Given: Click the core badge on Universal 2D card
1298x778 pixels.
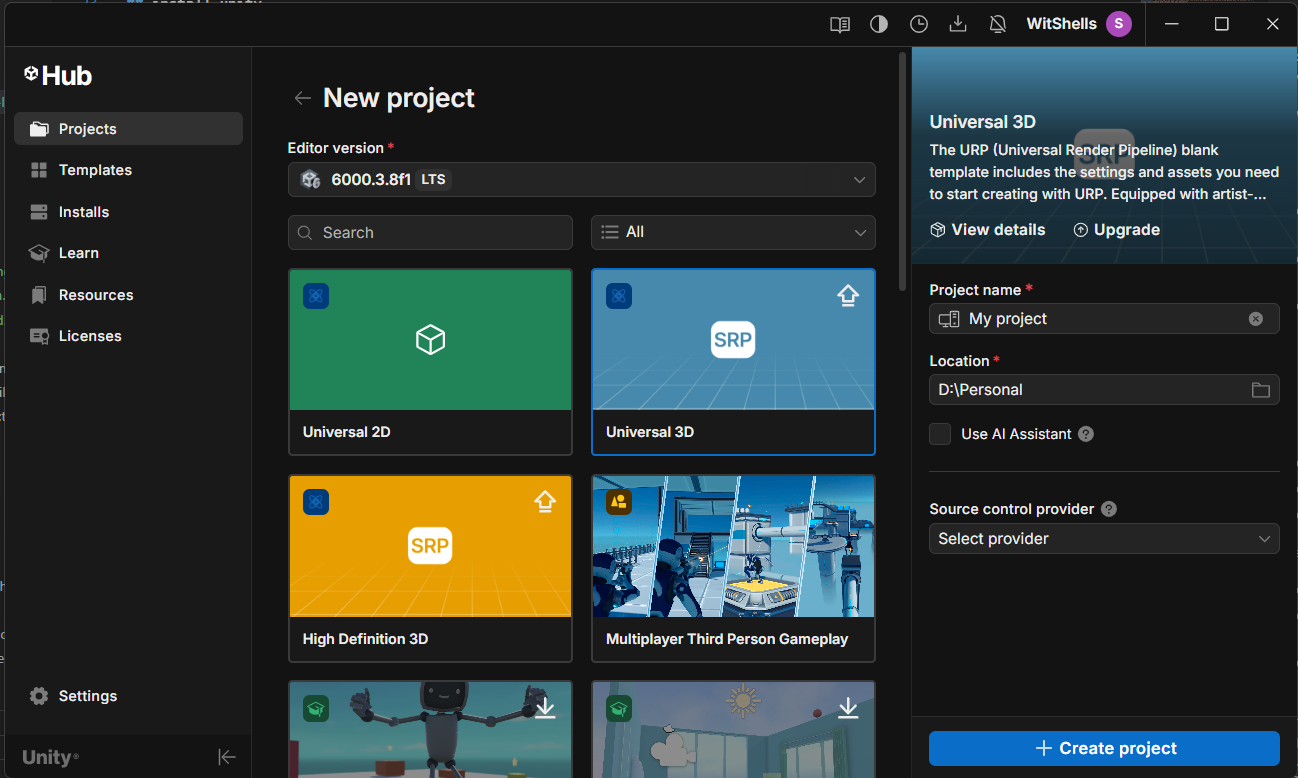Looking at the screenshot, I should pyautogui.click(x=316, y=295).
